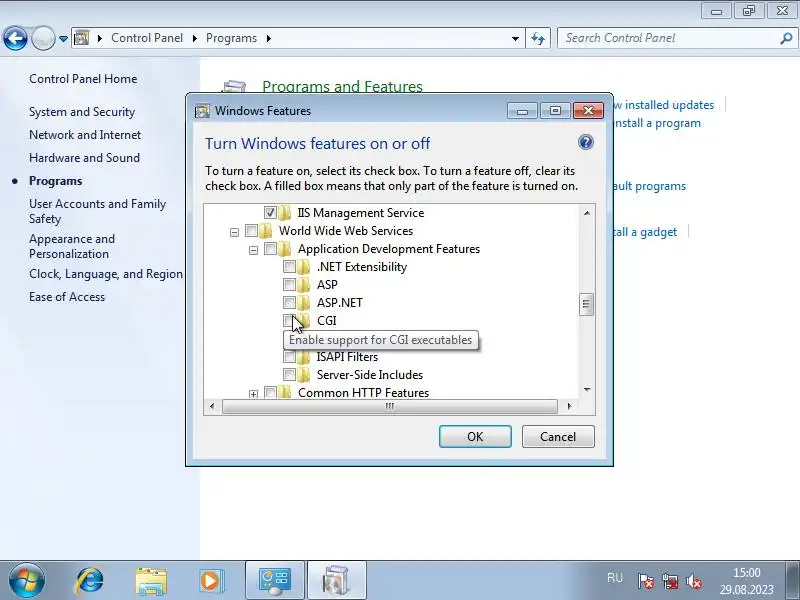Click the Windows Features title bar icon
The image size is (800, 600).
(x=202, y=111)
